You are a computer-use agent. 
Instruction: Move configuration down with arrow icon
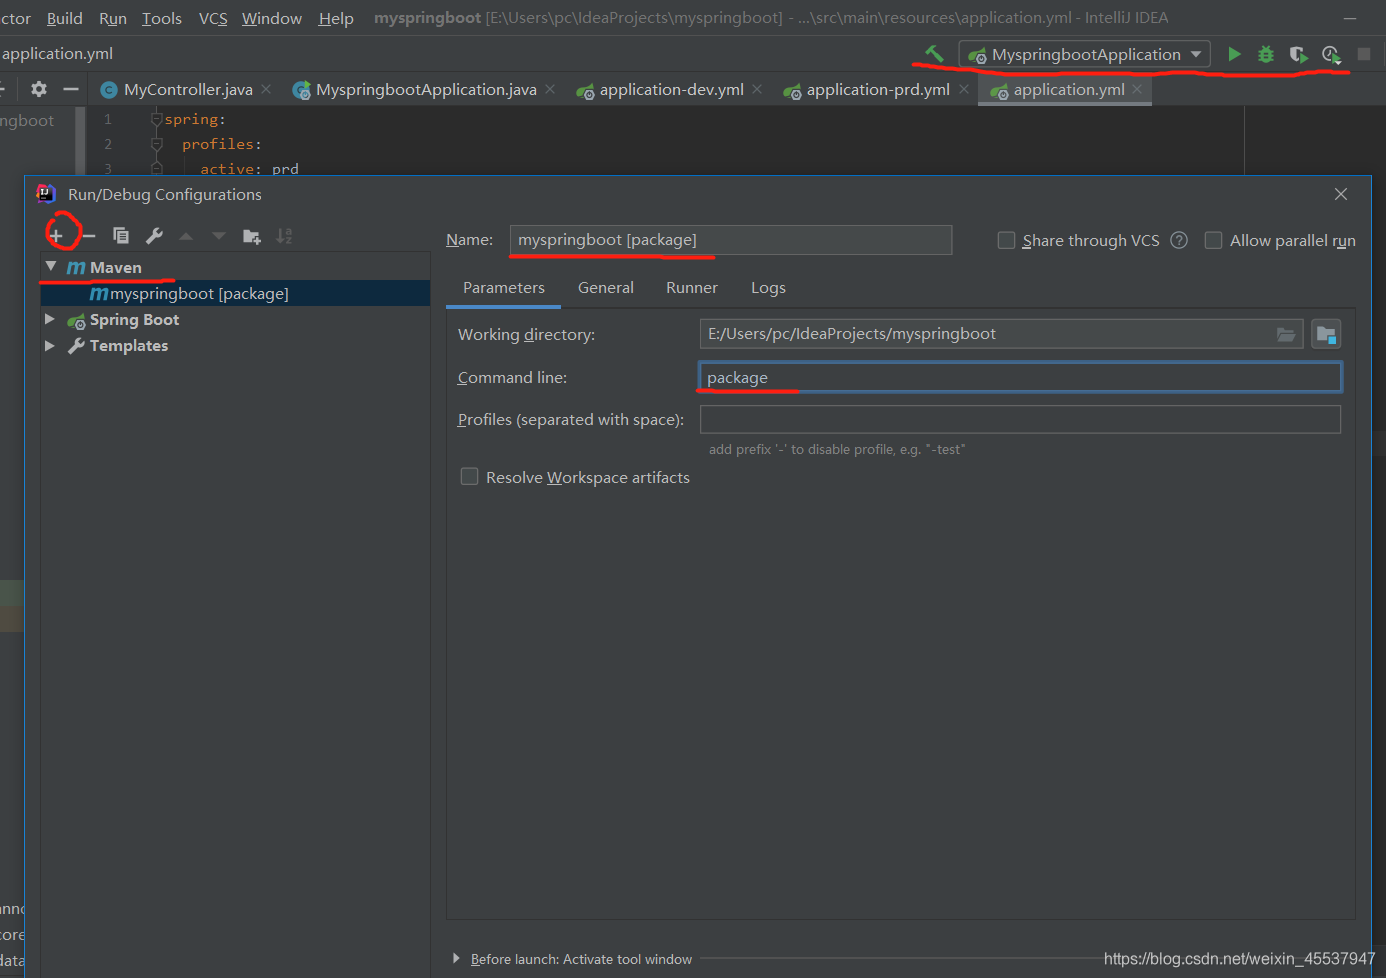219,236
